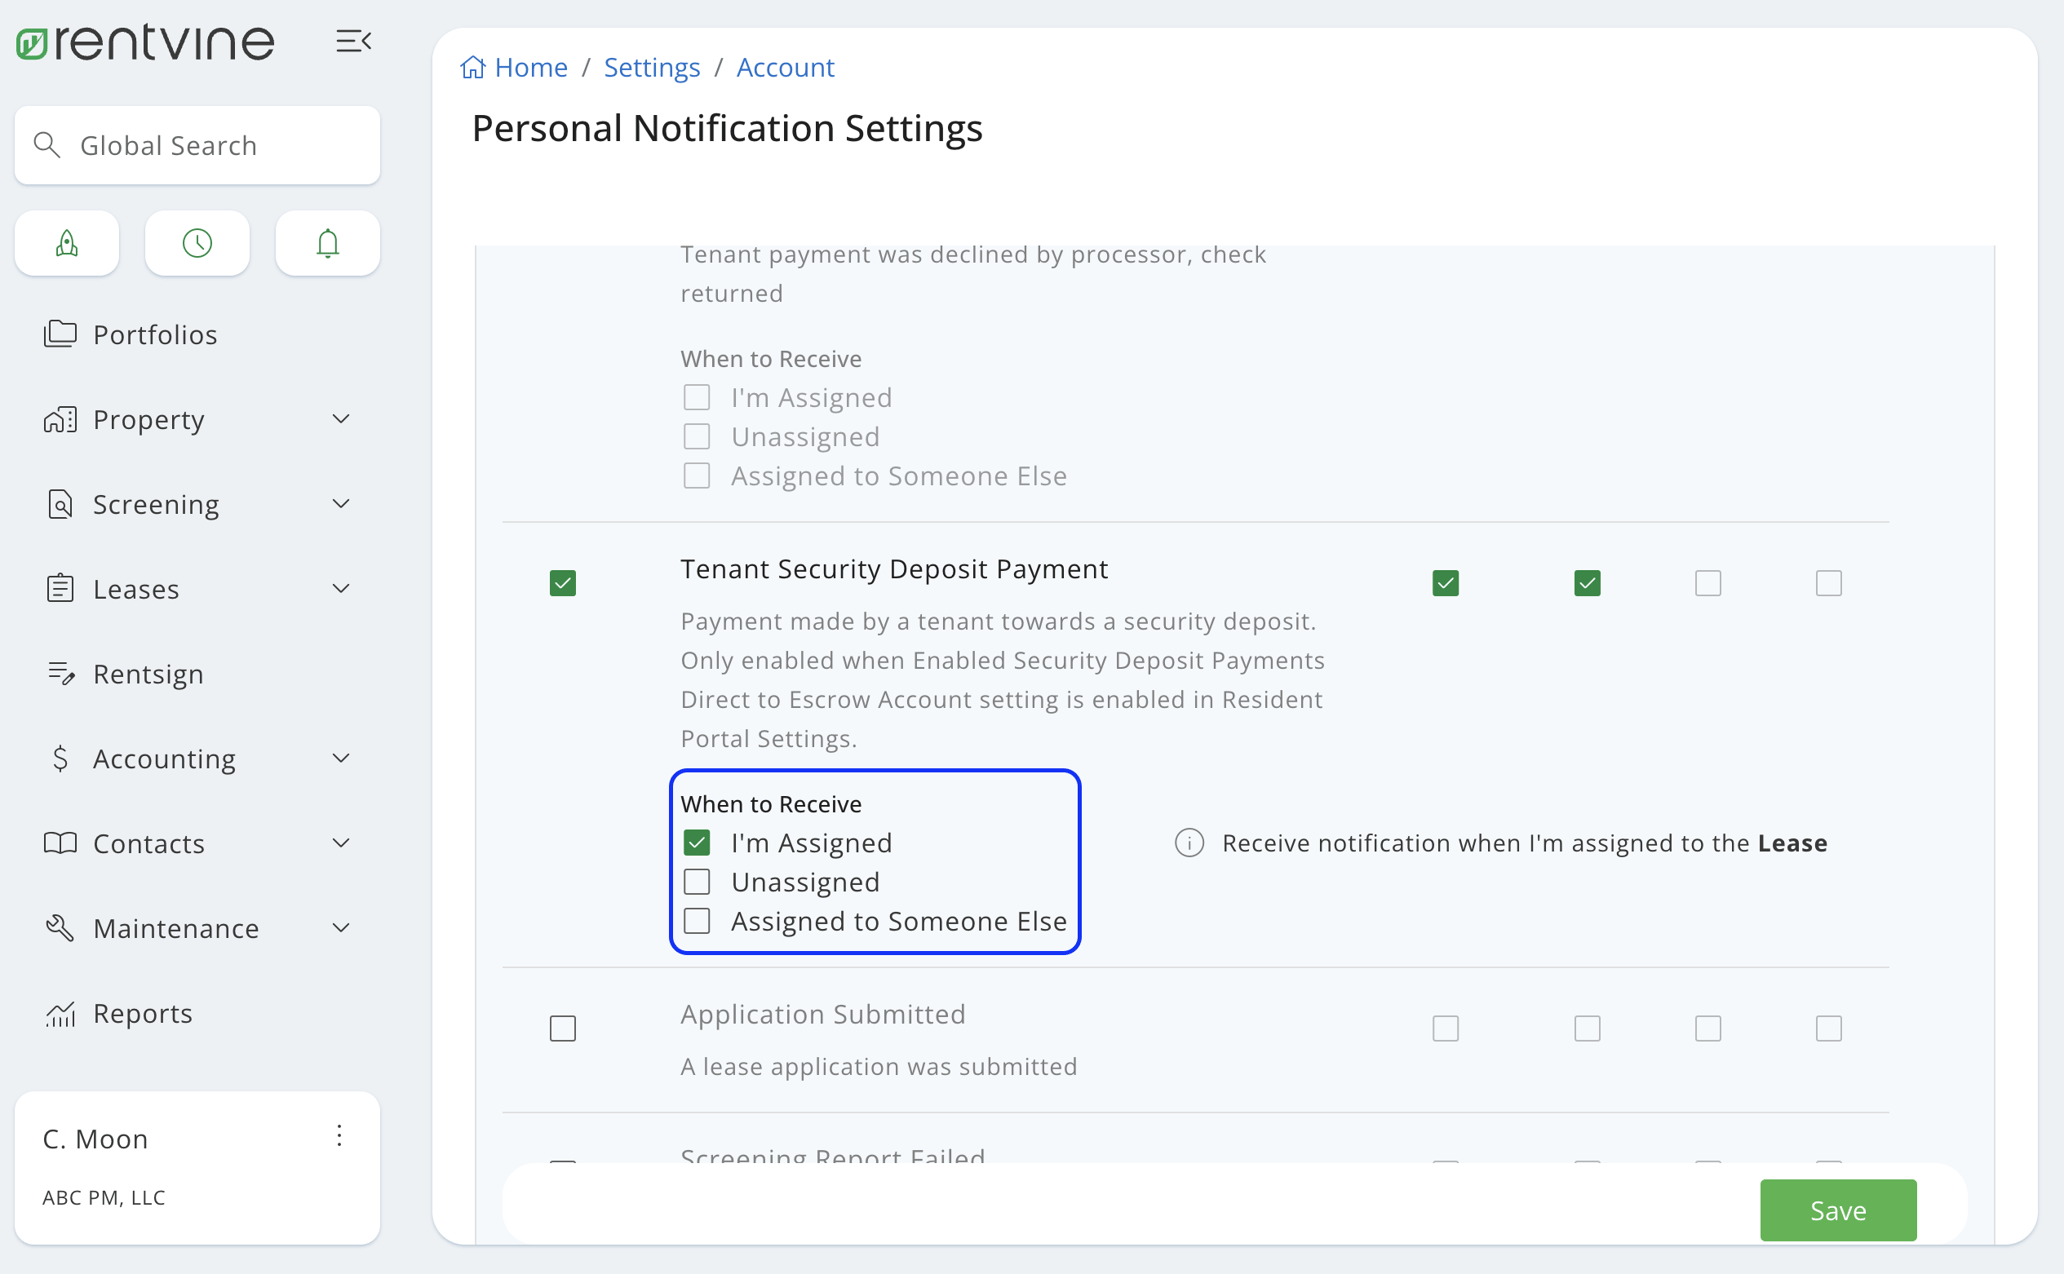2064x1274 pixels.
Task: Check the Application Submitted notification checkbox
Action: 562,1027
